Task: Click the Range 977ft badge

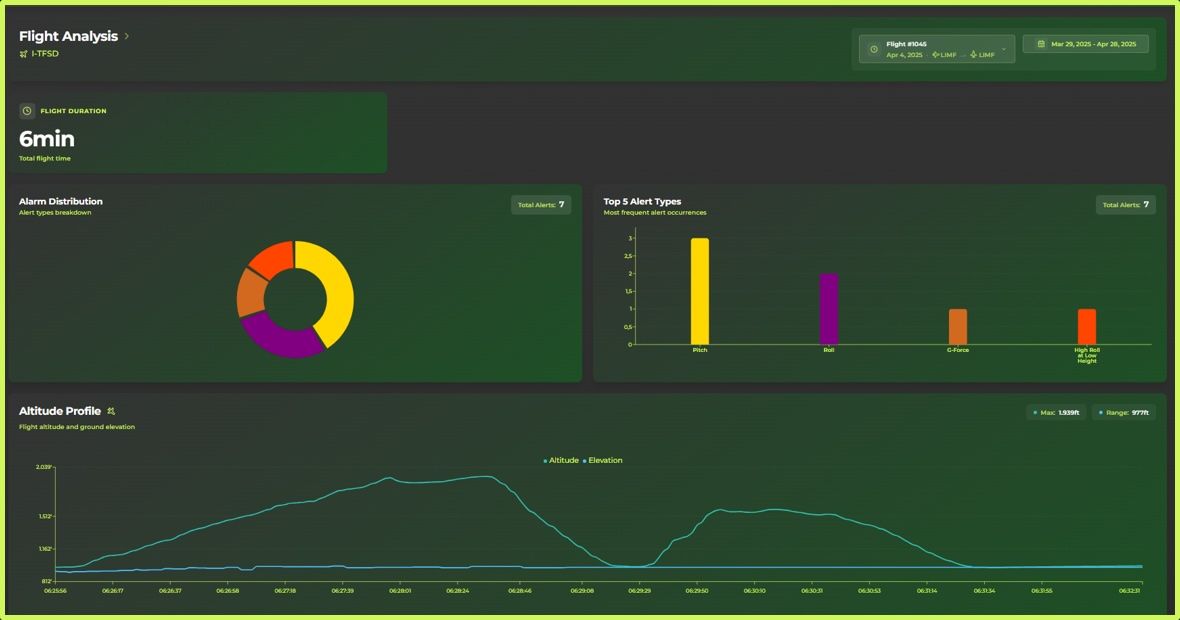Action: click(x=1124, y=412)
